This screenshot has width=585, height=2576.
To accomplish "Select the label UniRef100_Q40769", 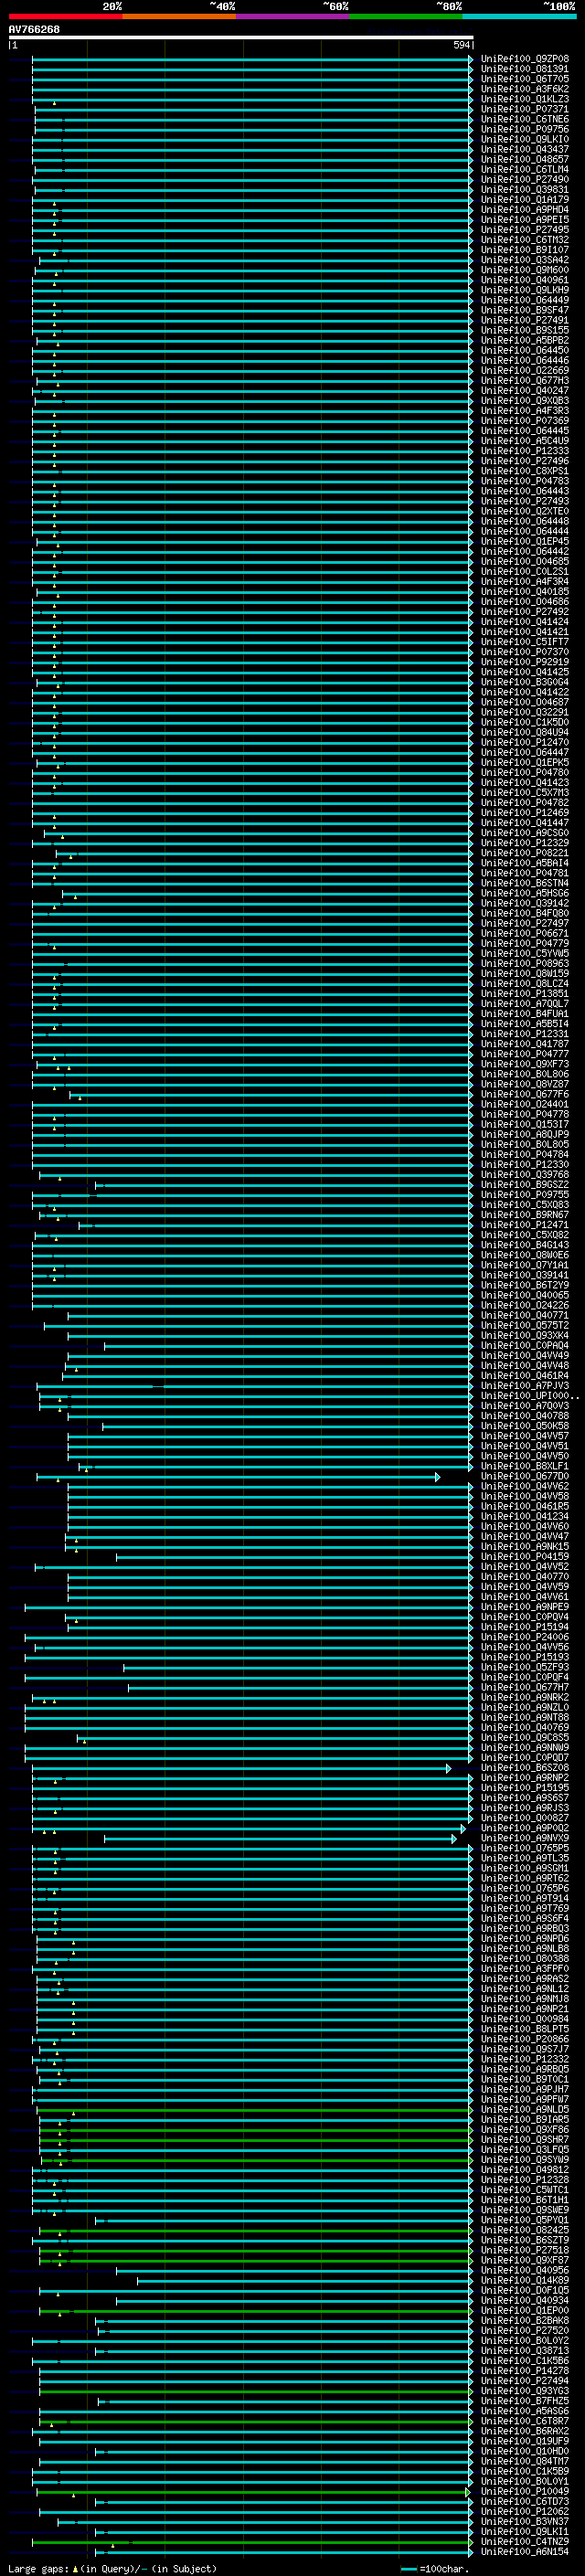I will (525, 1727).
